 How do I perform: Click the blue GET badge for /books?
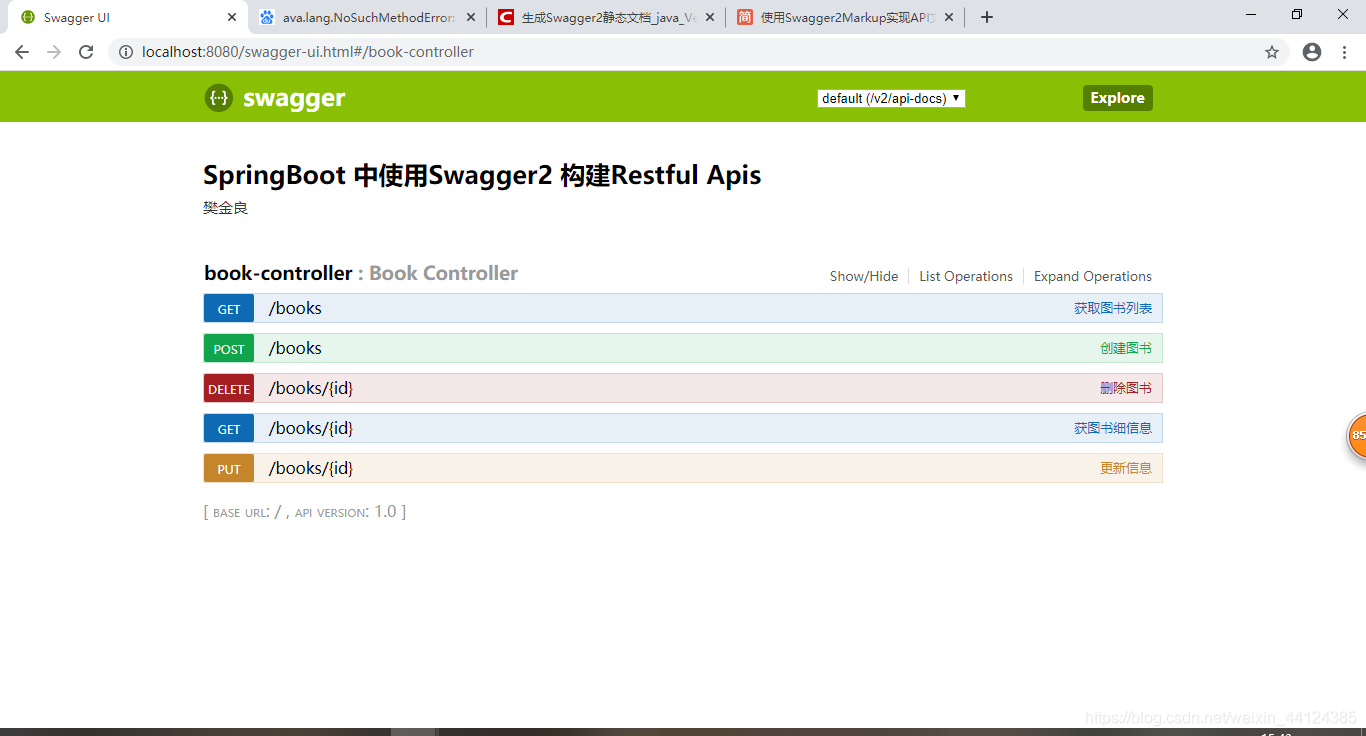click(x=229, y=308)
